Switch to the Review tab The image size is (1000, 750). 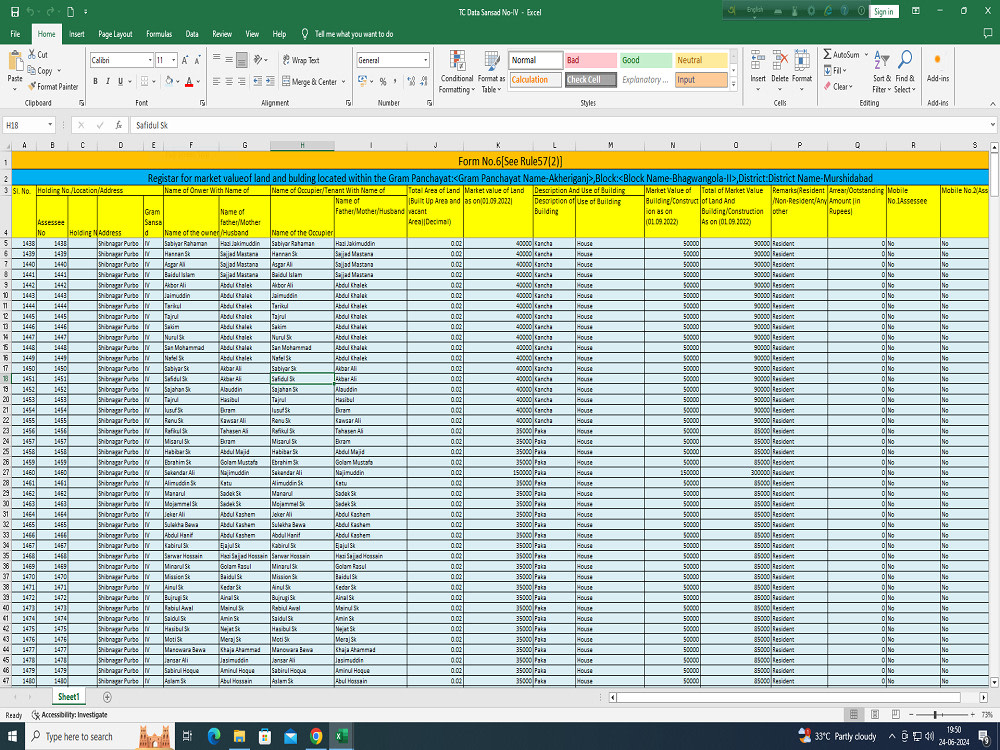click(222, 34)
